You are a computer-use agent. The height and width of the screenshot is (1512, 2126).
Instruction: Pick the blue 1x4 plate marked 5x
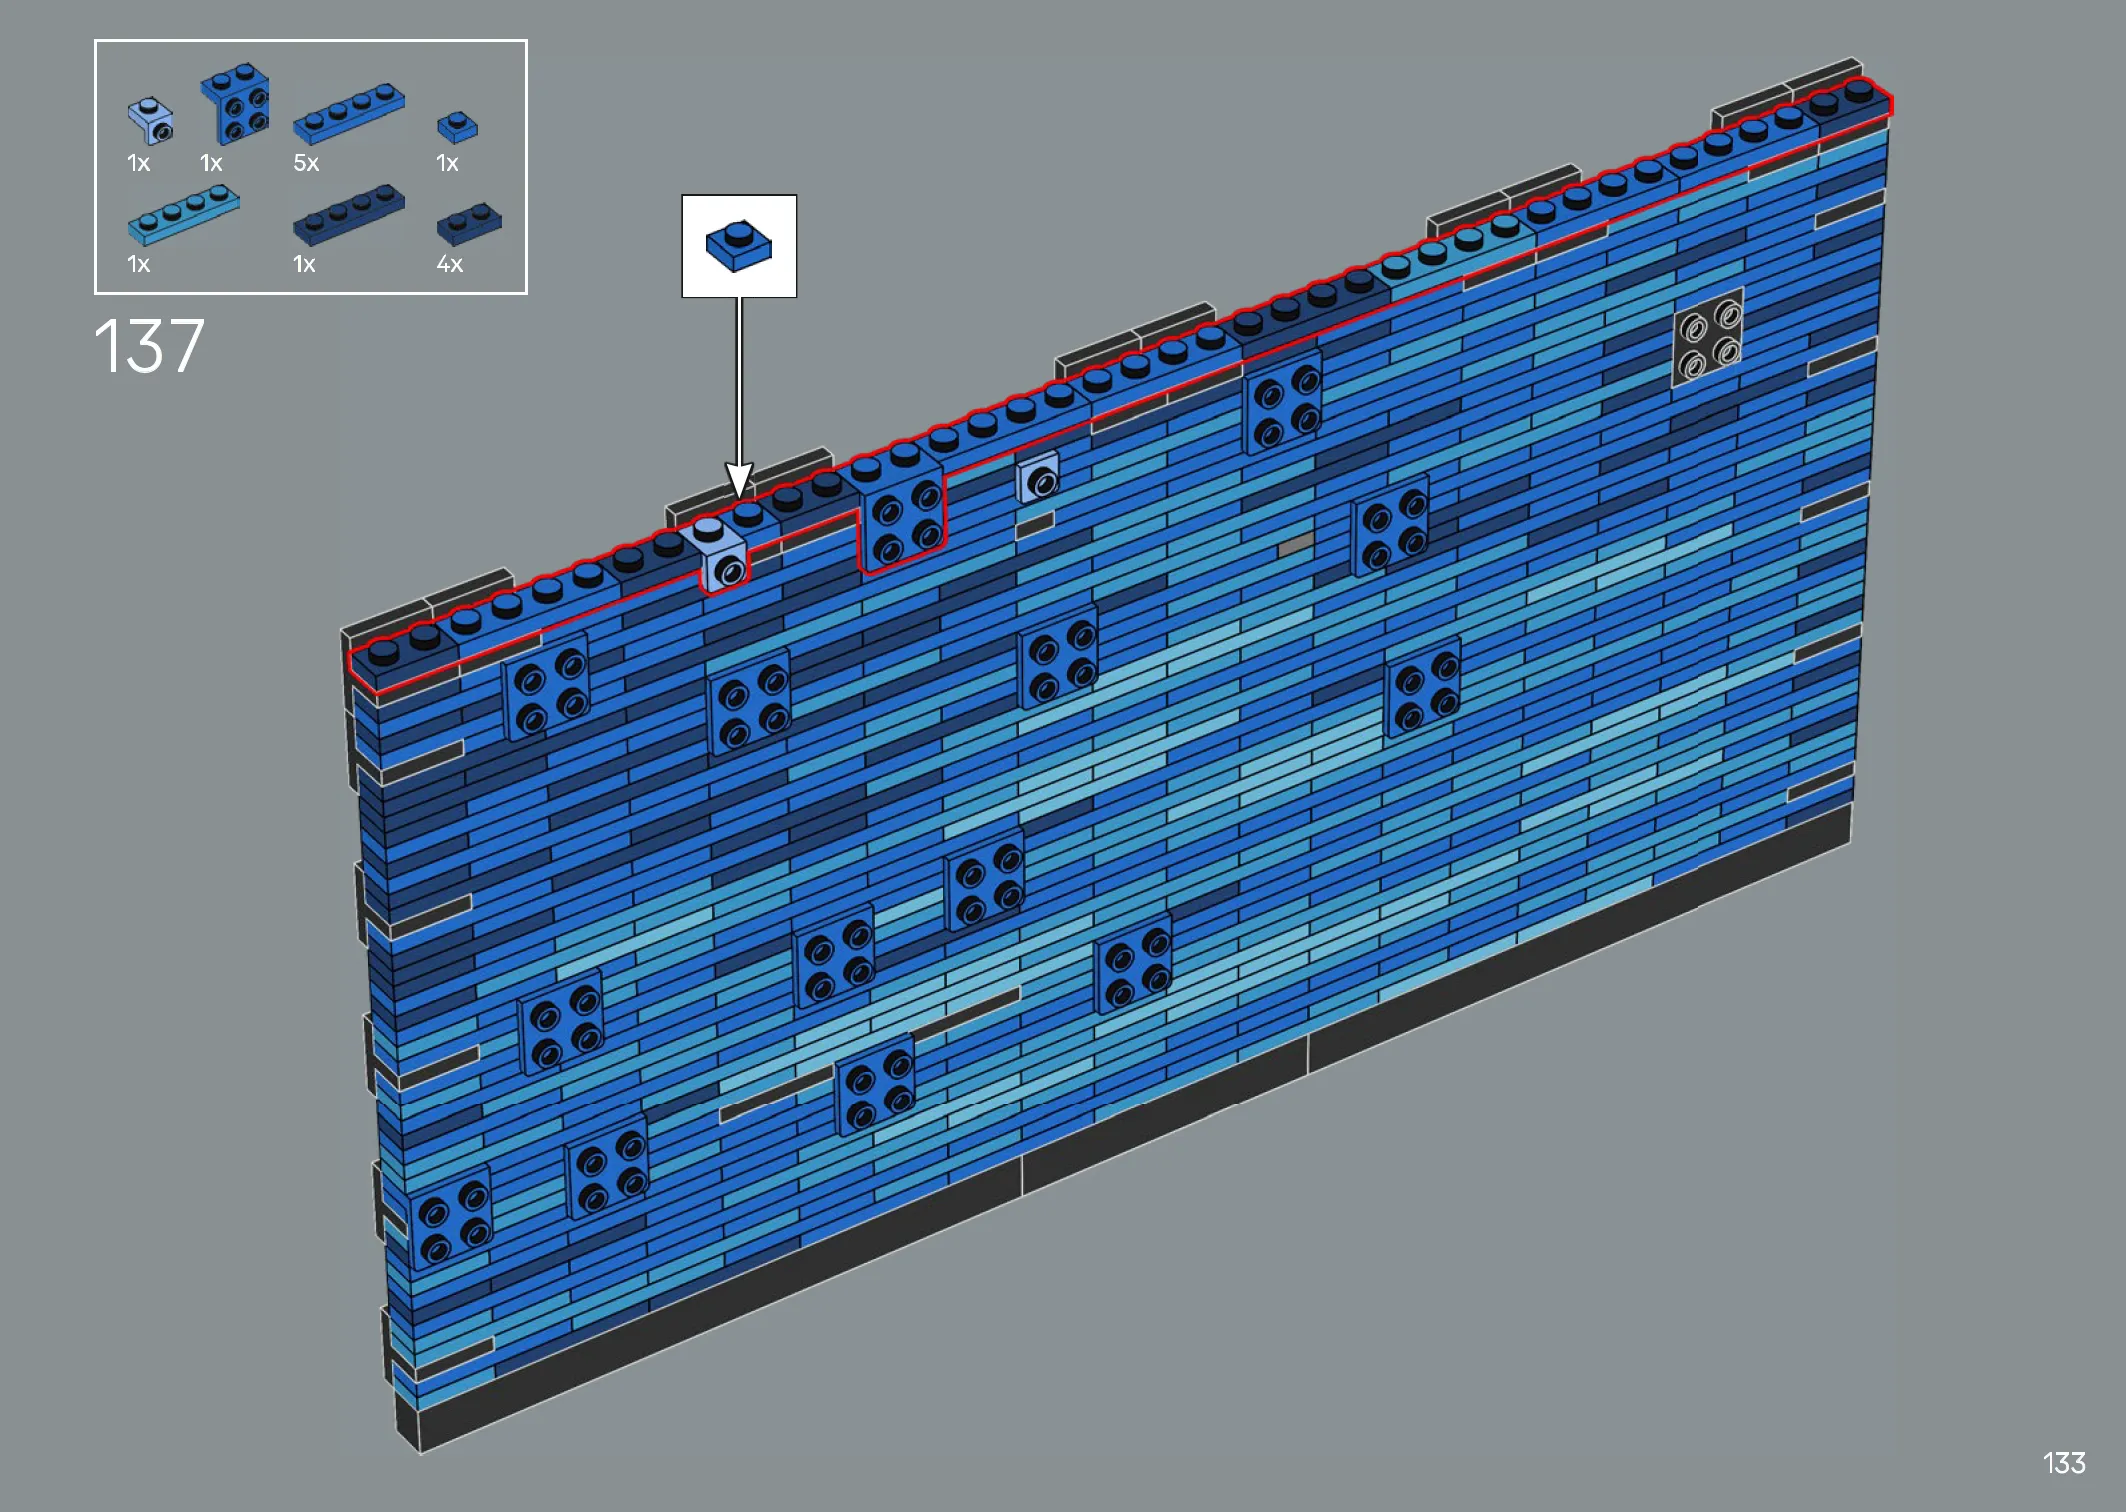348,112
